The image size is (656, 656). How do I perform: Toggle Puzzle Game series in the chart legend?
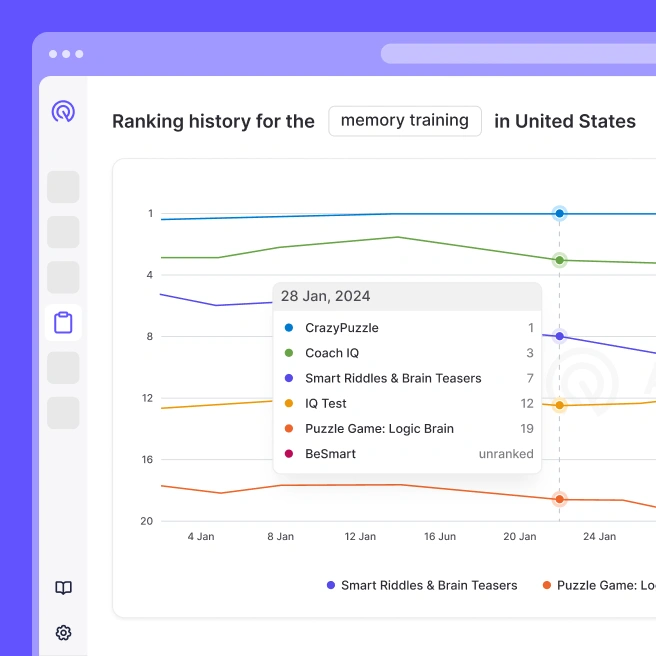(x=599, y=585)
